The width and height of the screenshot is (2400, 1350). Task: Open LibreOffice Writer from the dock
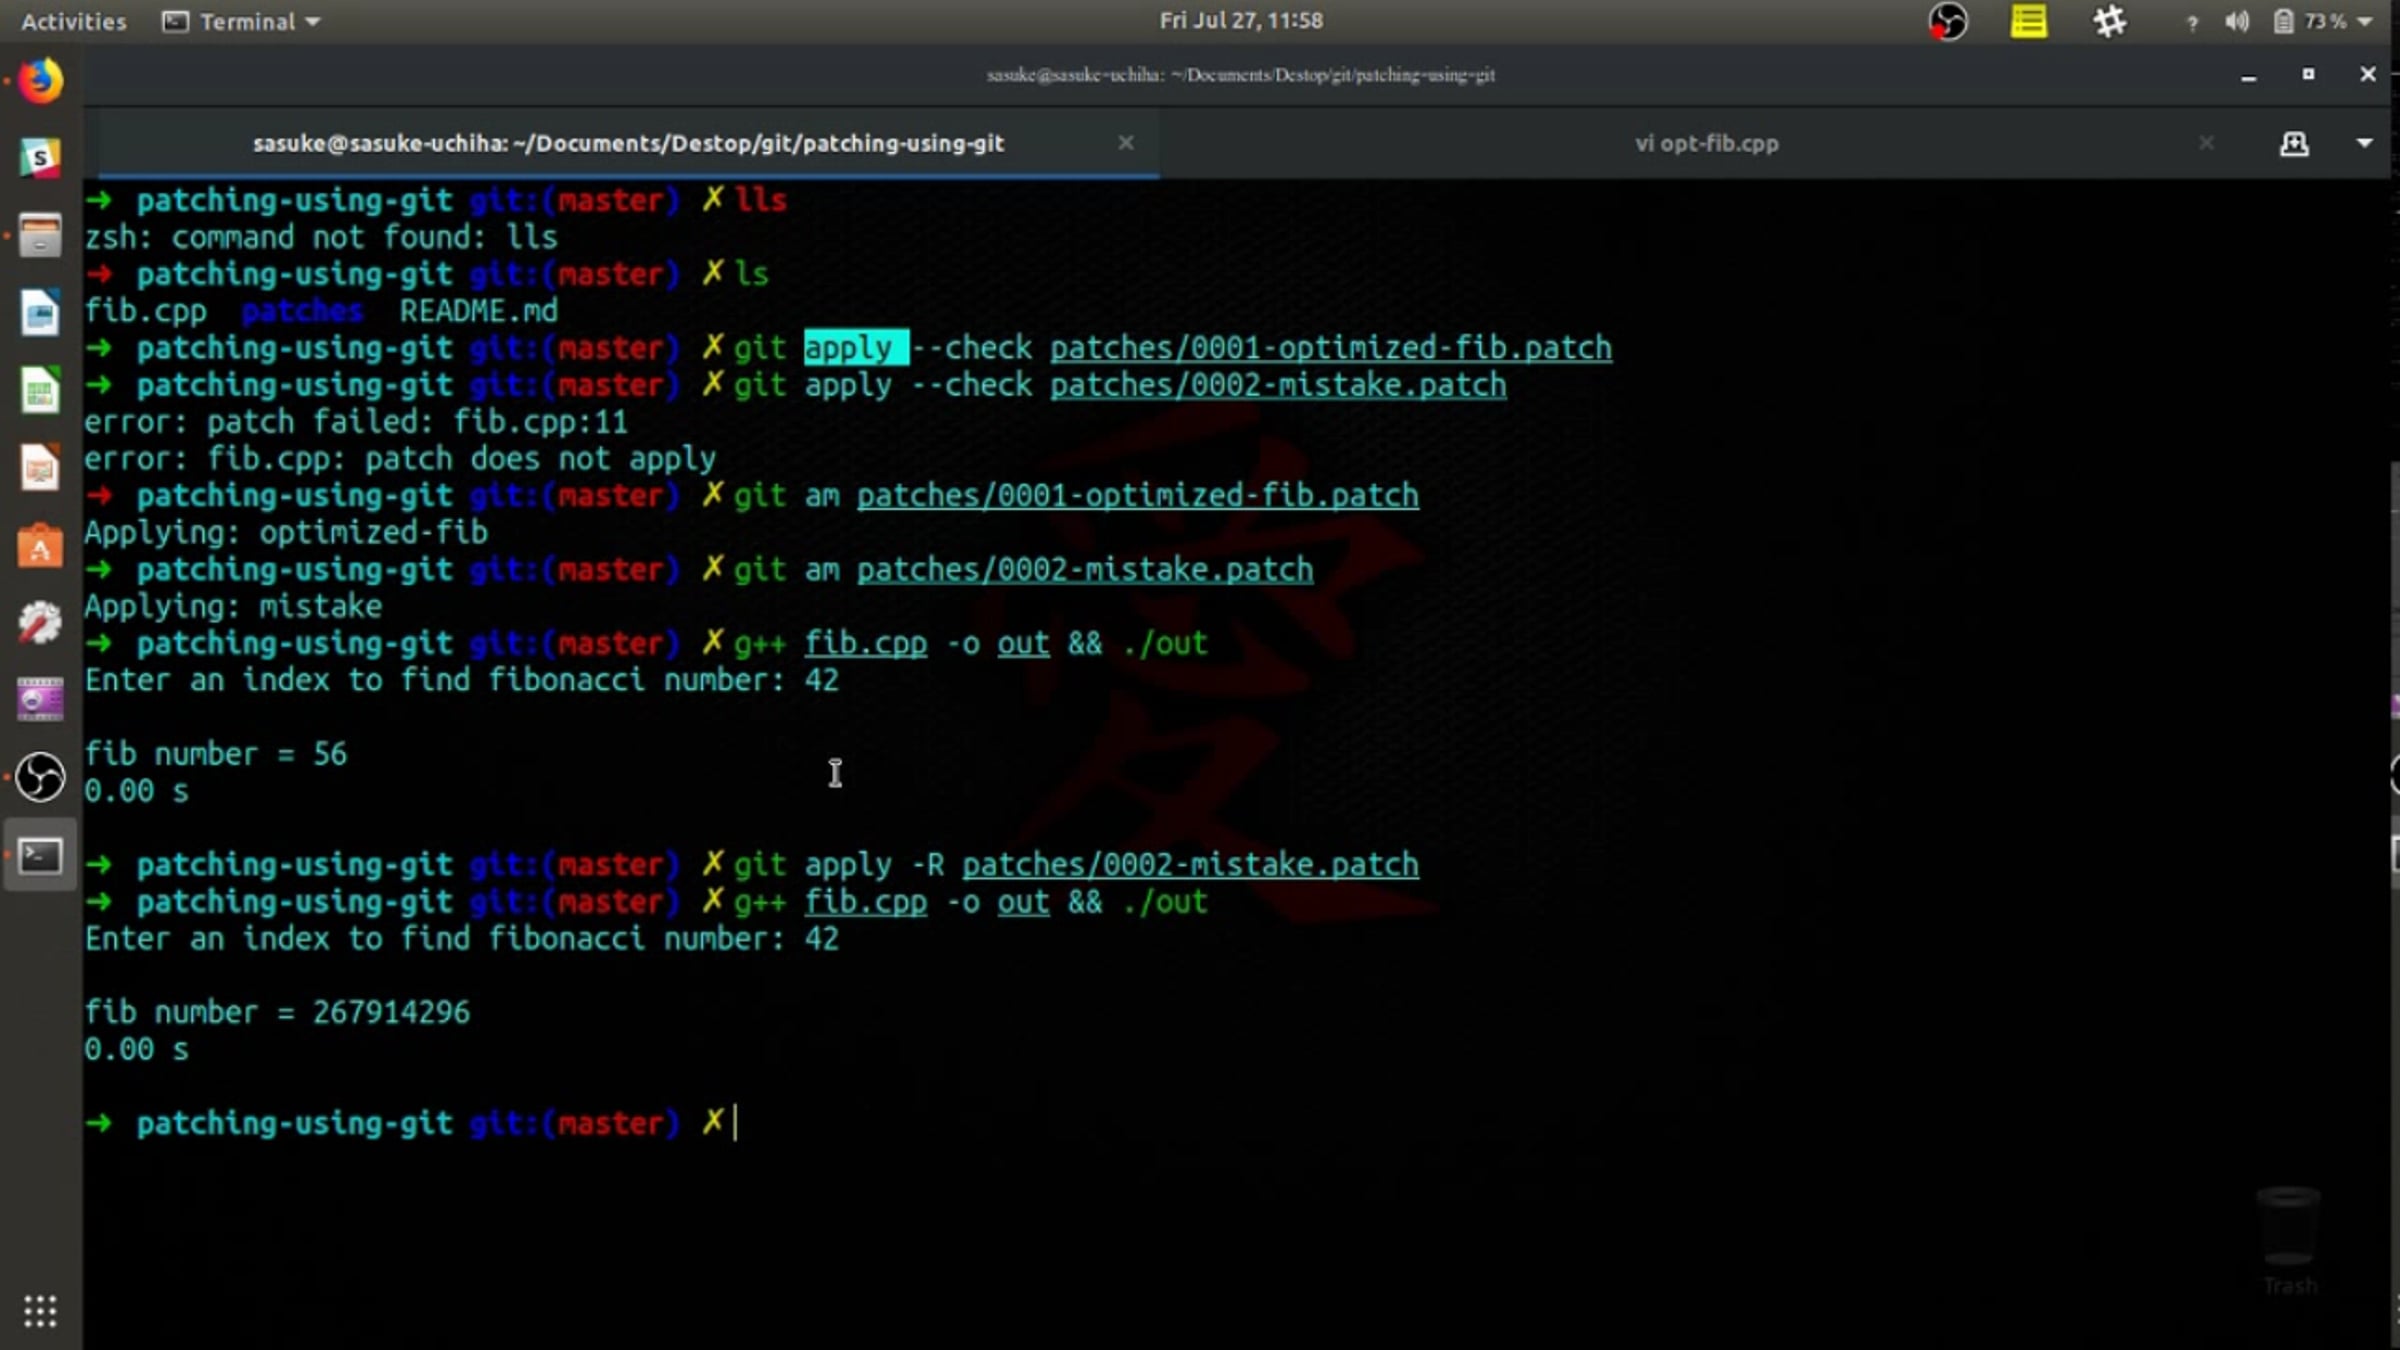tap(40, 313)
